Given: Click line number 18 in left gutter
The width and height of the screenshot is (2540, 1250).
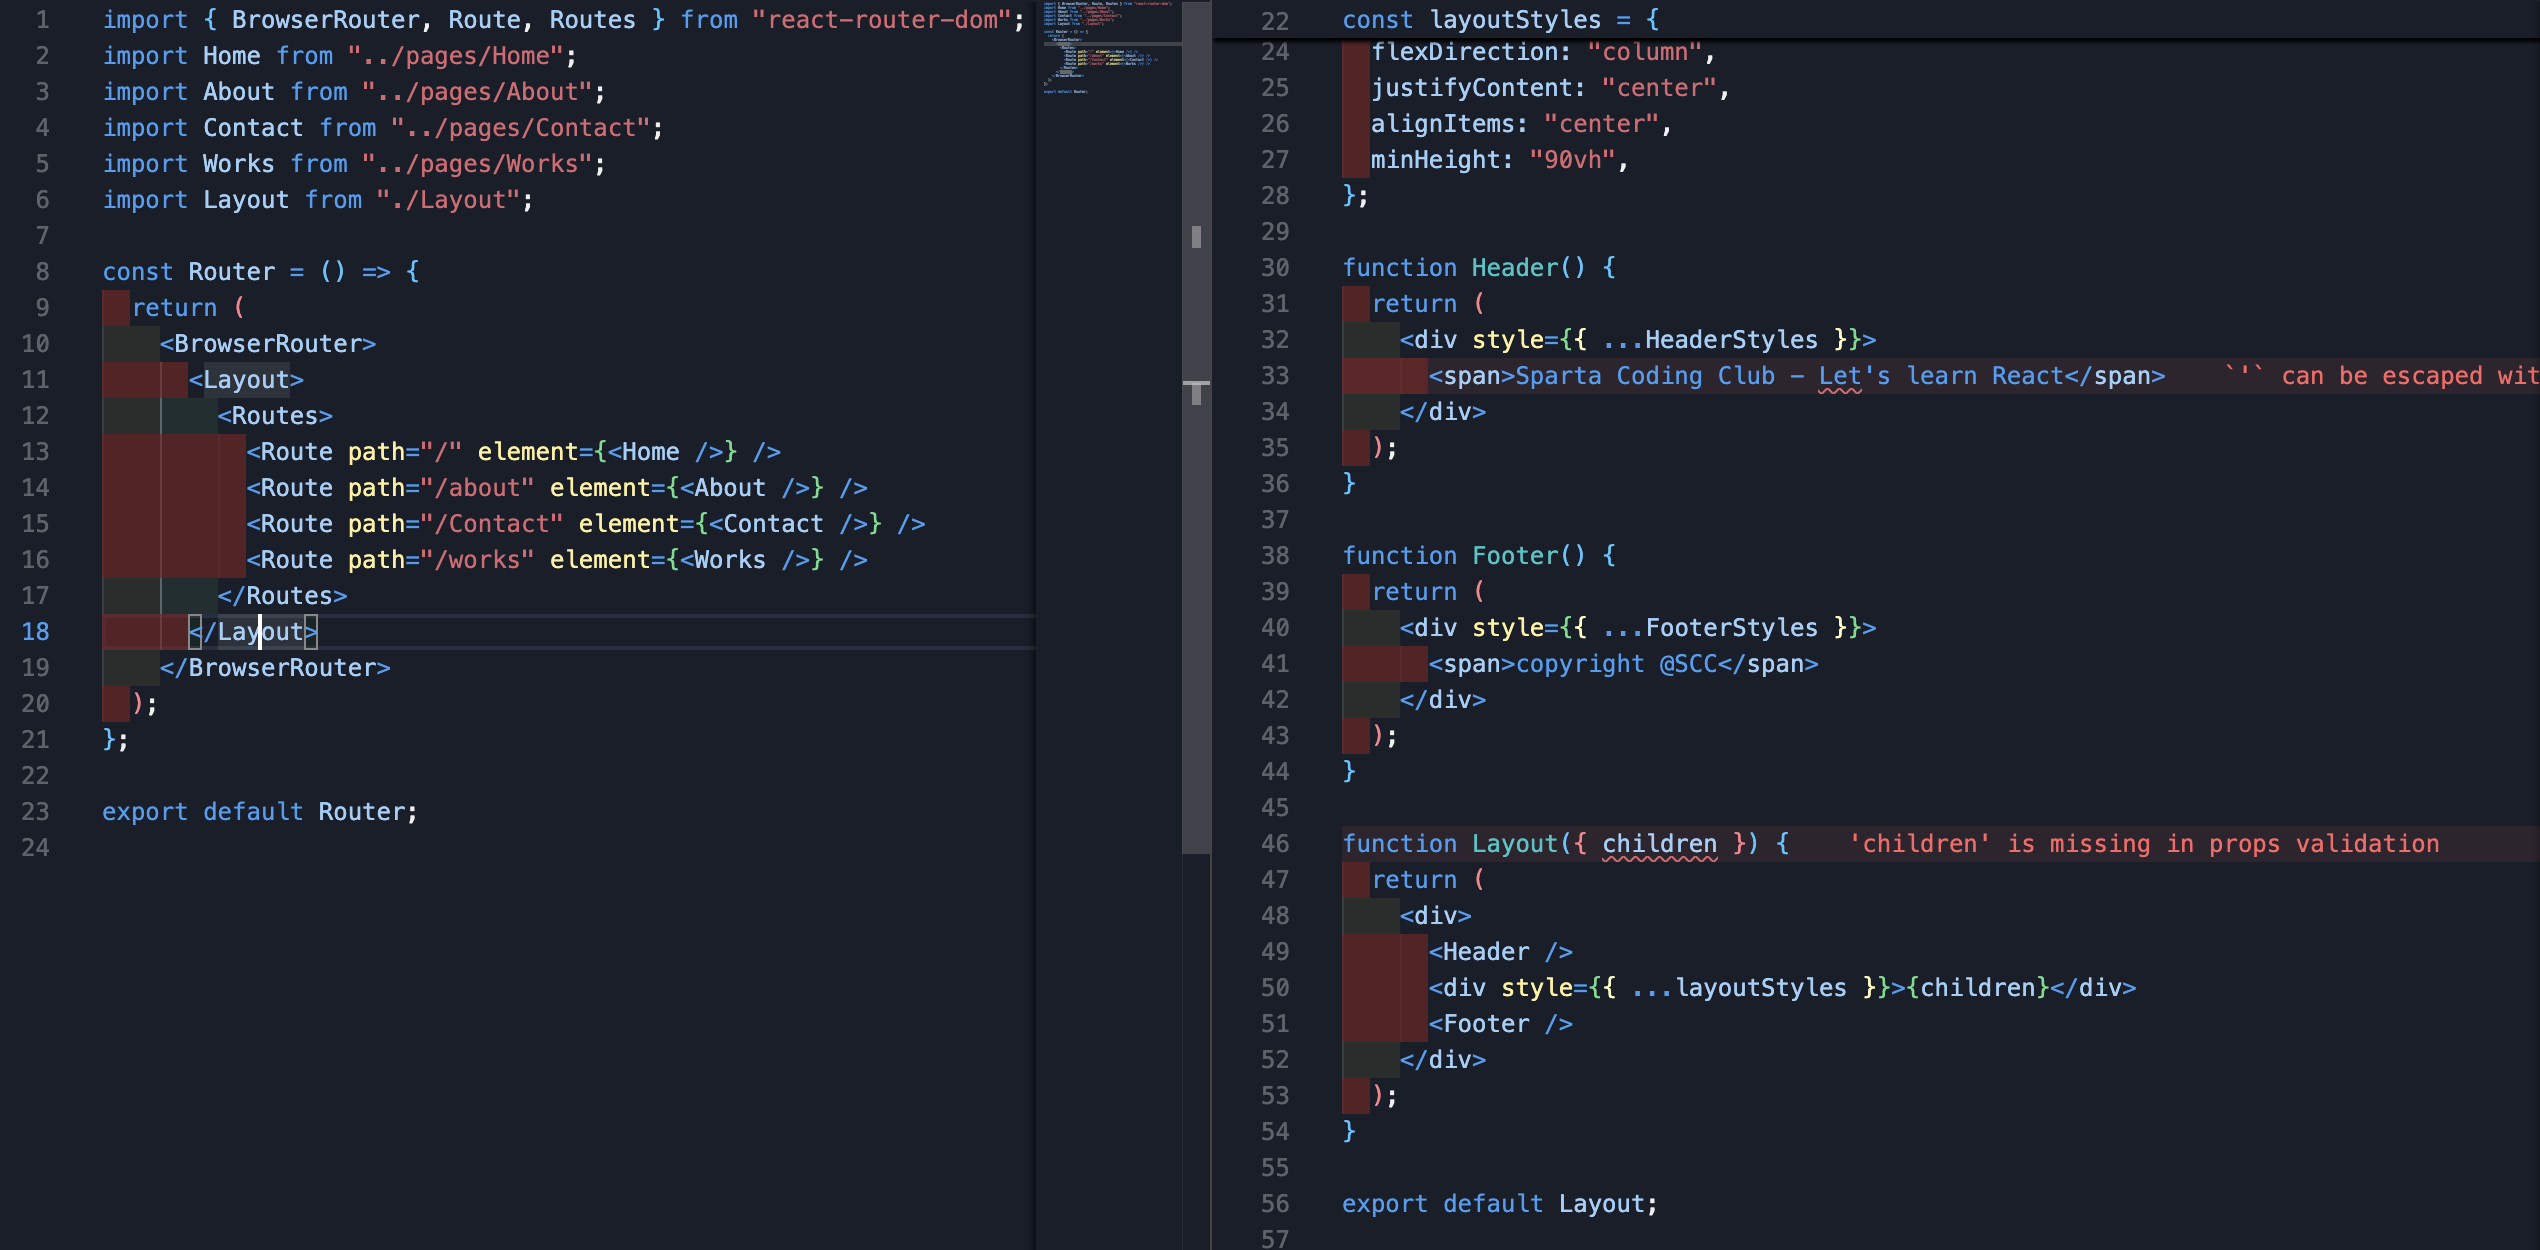Looking at the screenshot, I should [x=35, y=631].
